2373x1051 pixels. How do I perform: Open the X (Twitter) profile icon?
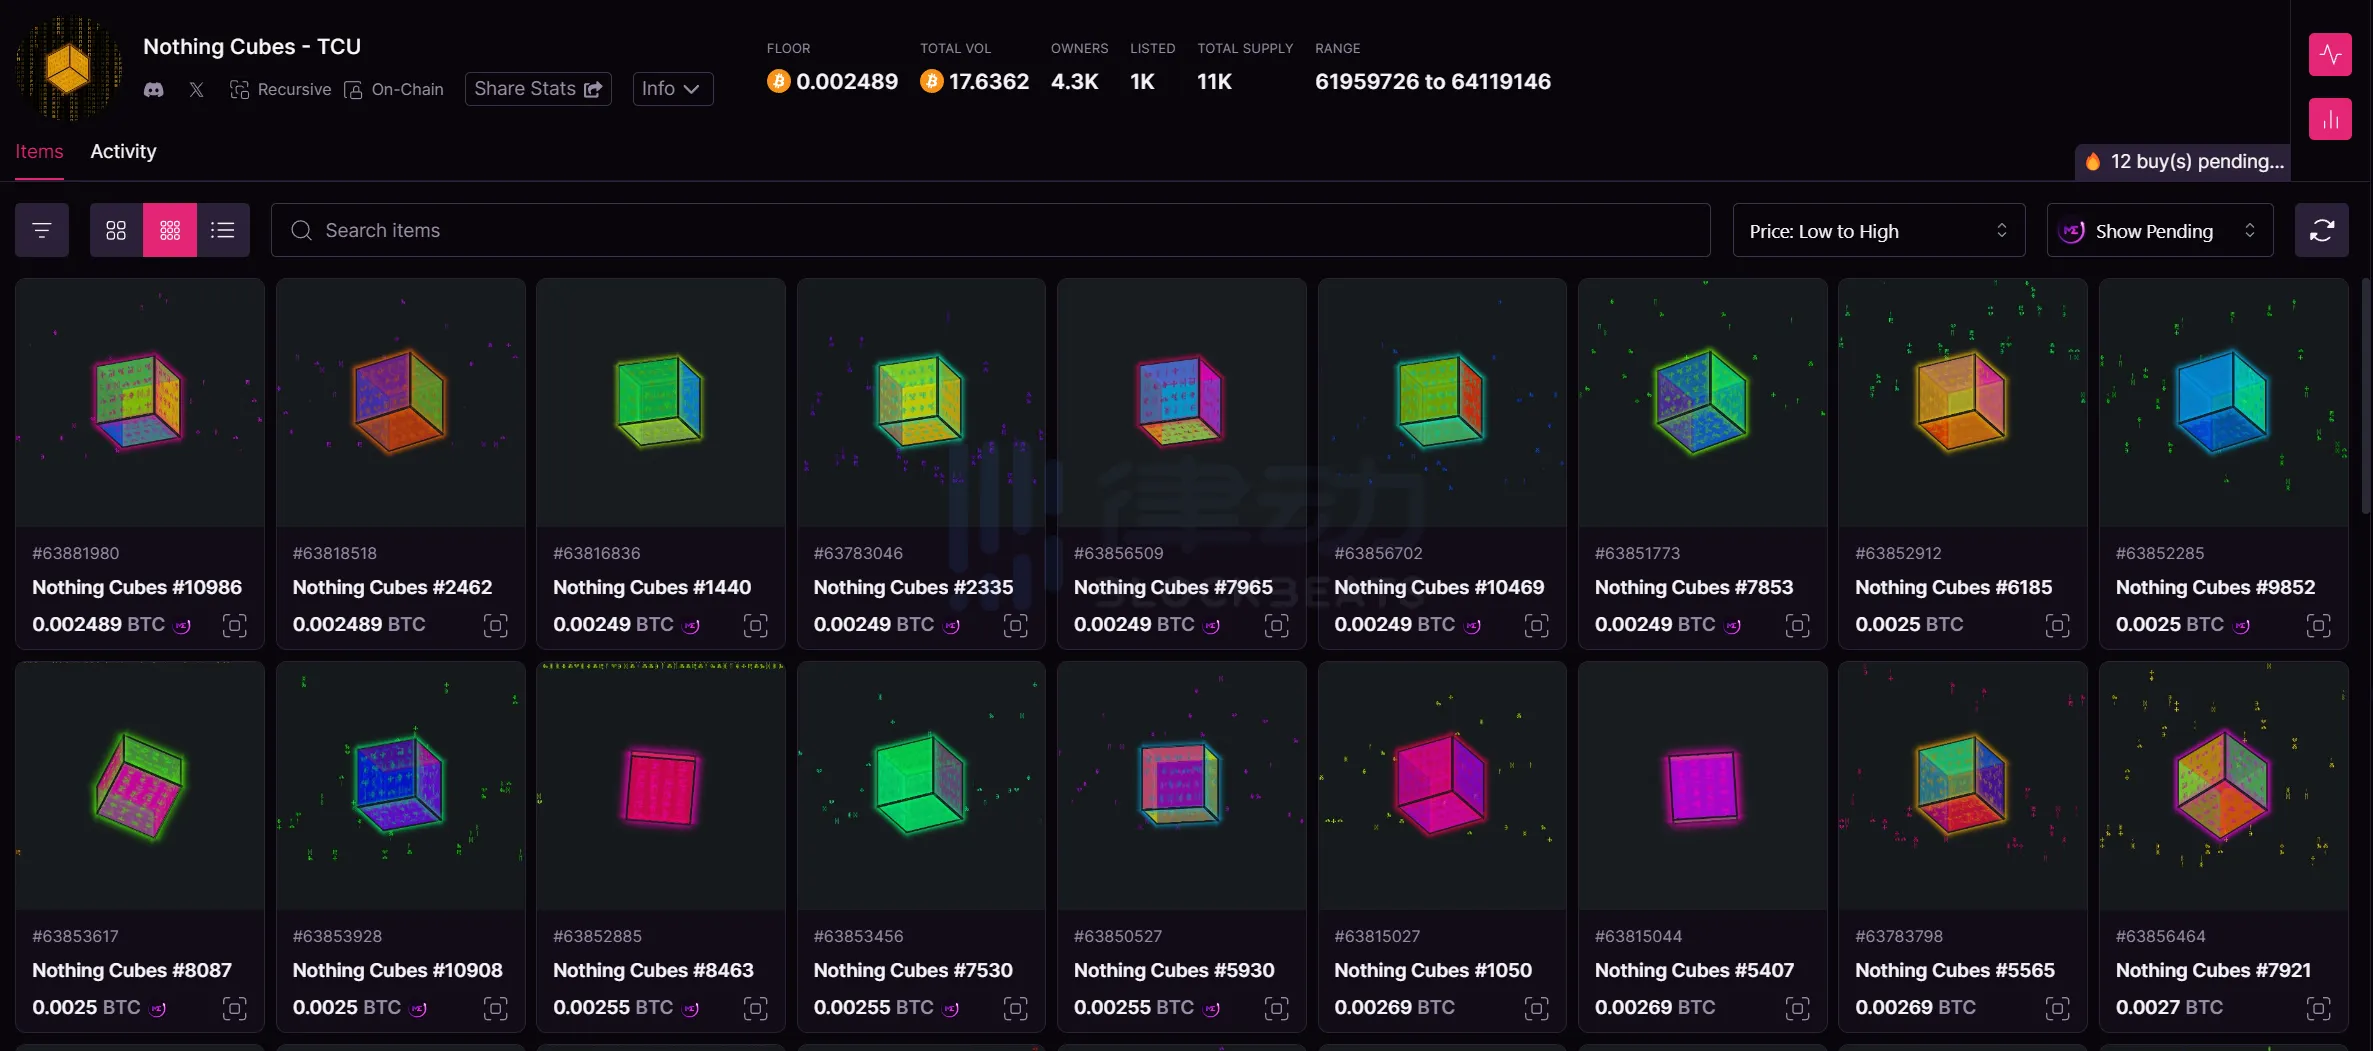(196, 90)
